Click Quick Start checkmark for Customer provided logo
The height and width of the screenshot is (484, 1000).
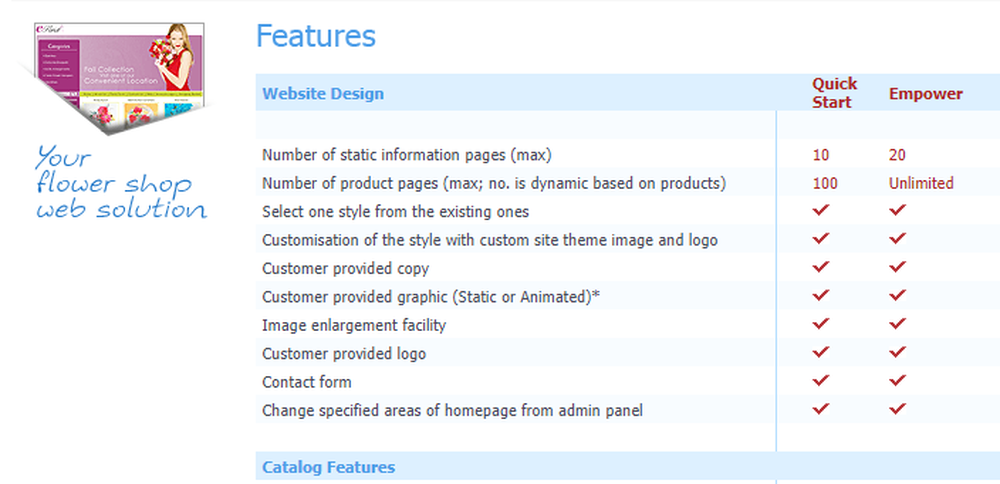pos(821,352)
